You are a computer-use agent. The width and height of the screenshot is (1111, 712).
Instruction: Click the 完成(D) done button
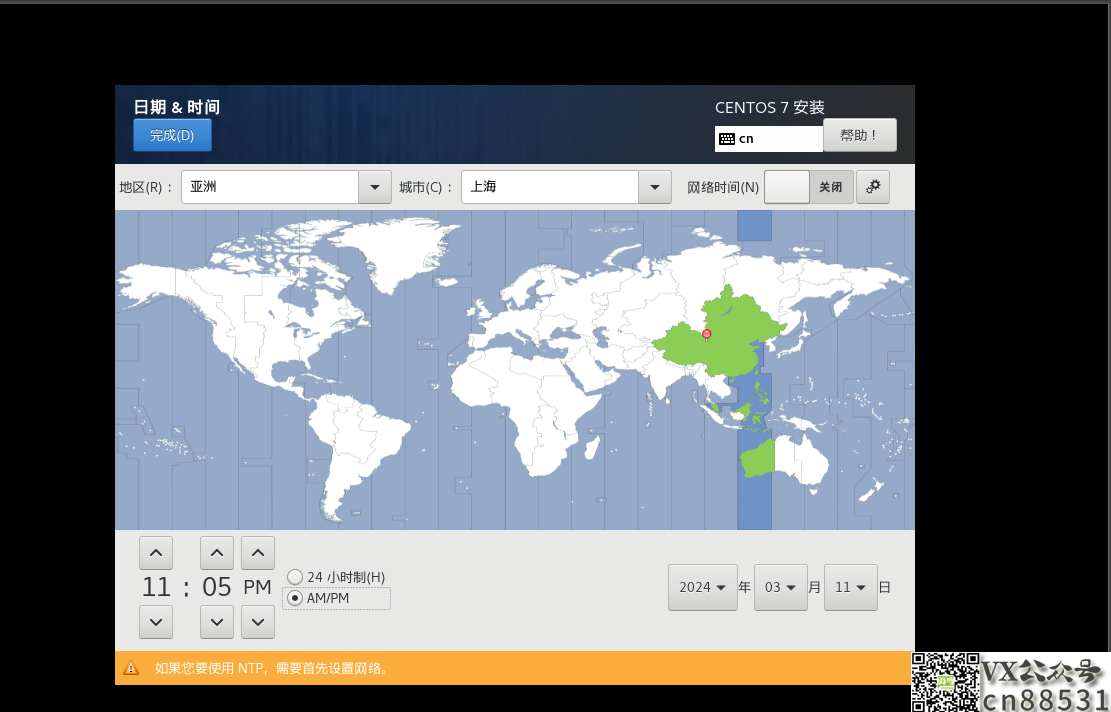click(x=172, y=135)
